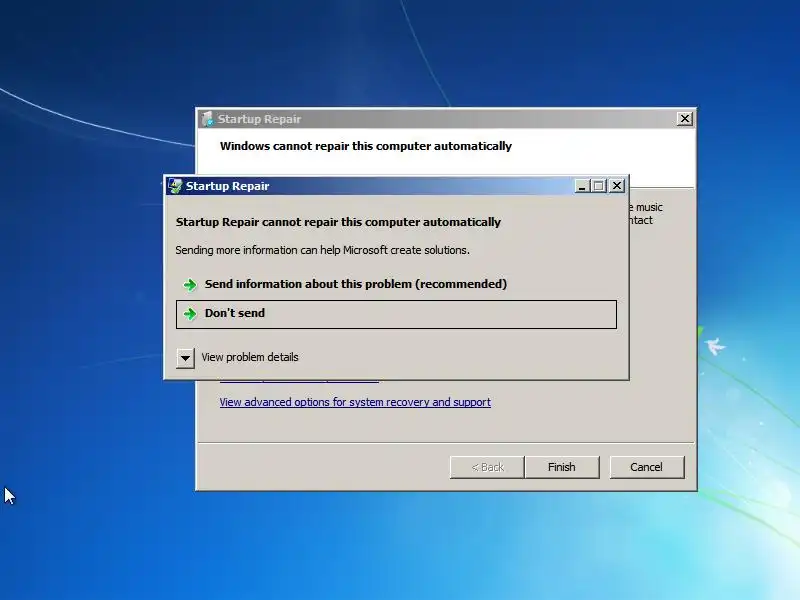Click the heading Startup Repair cannot repair this computer automatically
Viewport: 800px width, 600px height.
[338, 222]
